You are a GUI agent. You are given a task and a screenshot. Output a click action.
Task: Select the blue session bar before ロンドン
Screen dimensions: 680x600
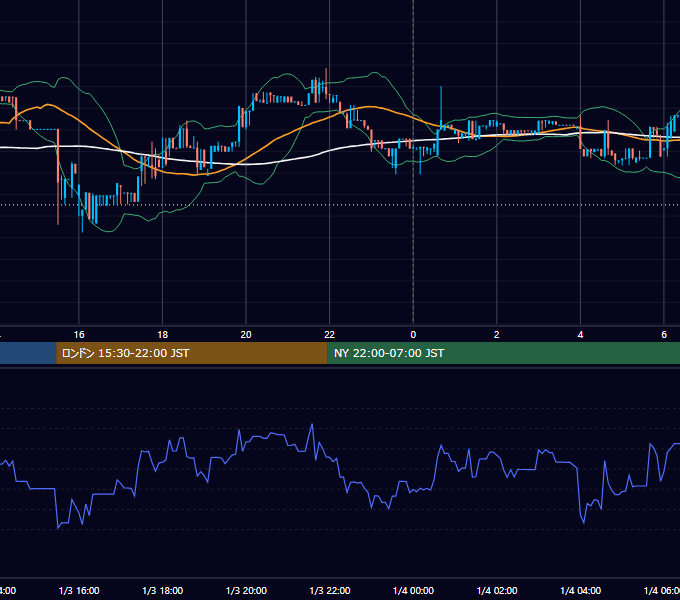click(28, 353)
